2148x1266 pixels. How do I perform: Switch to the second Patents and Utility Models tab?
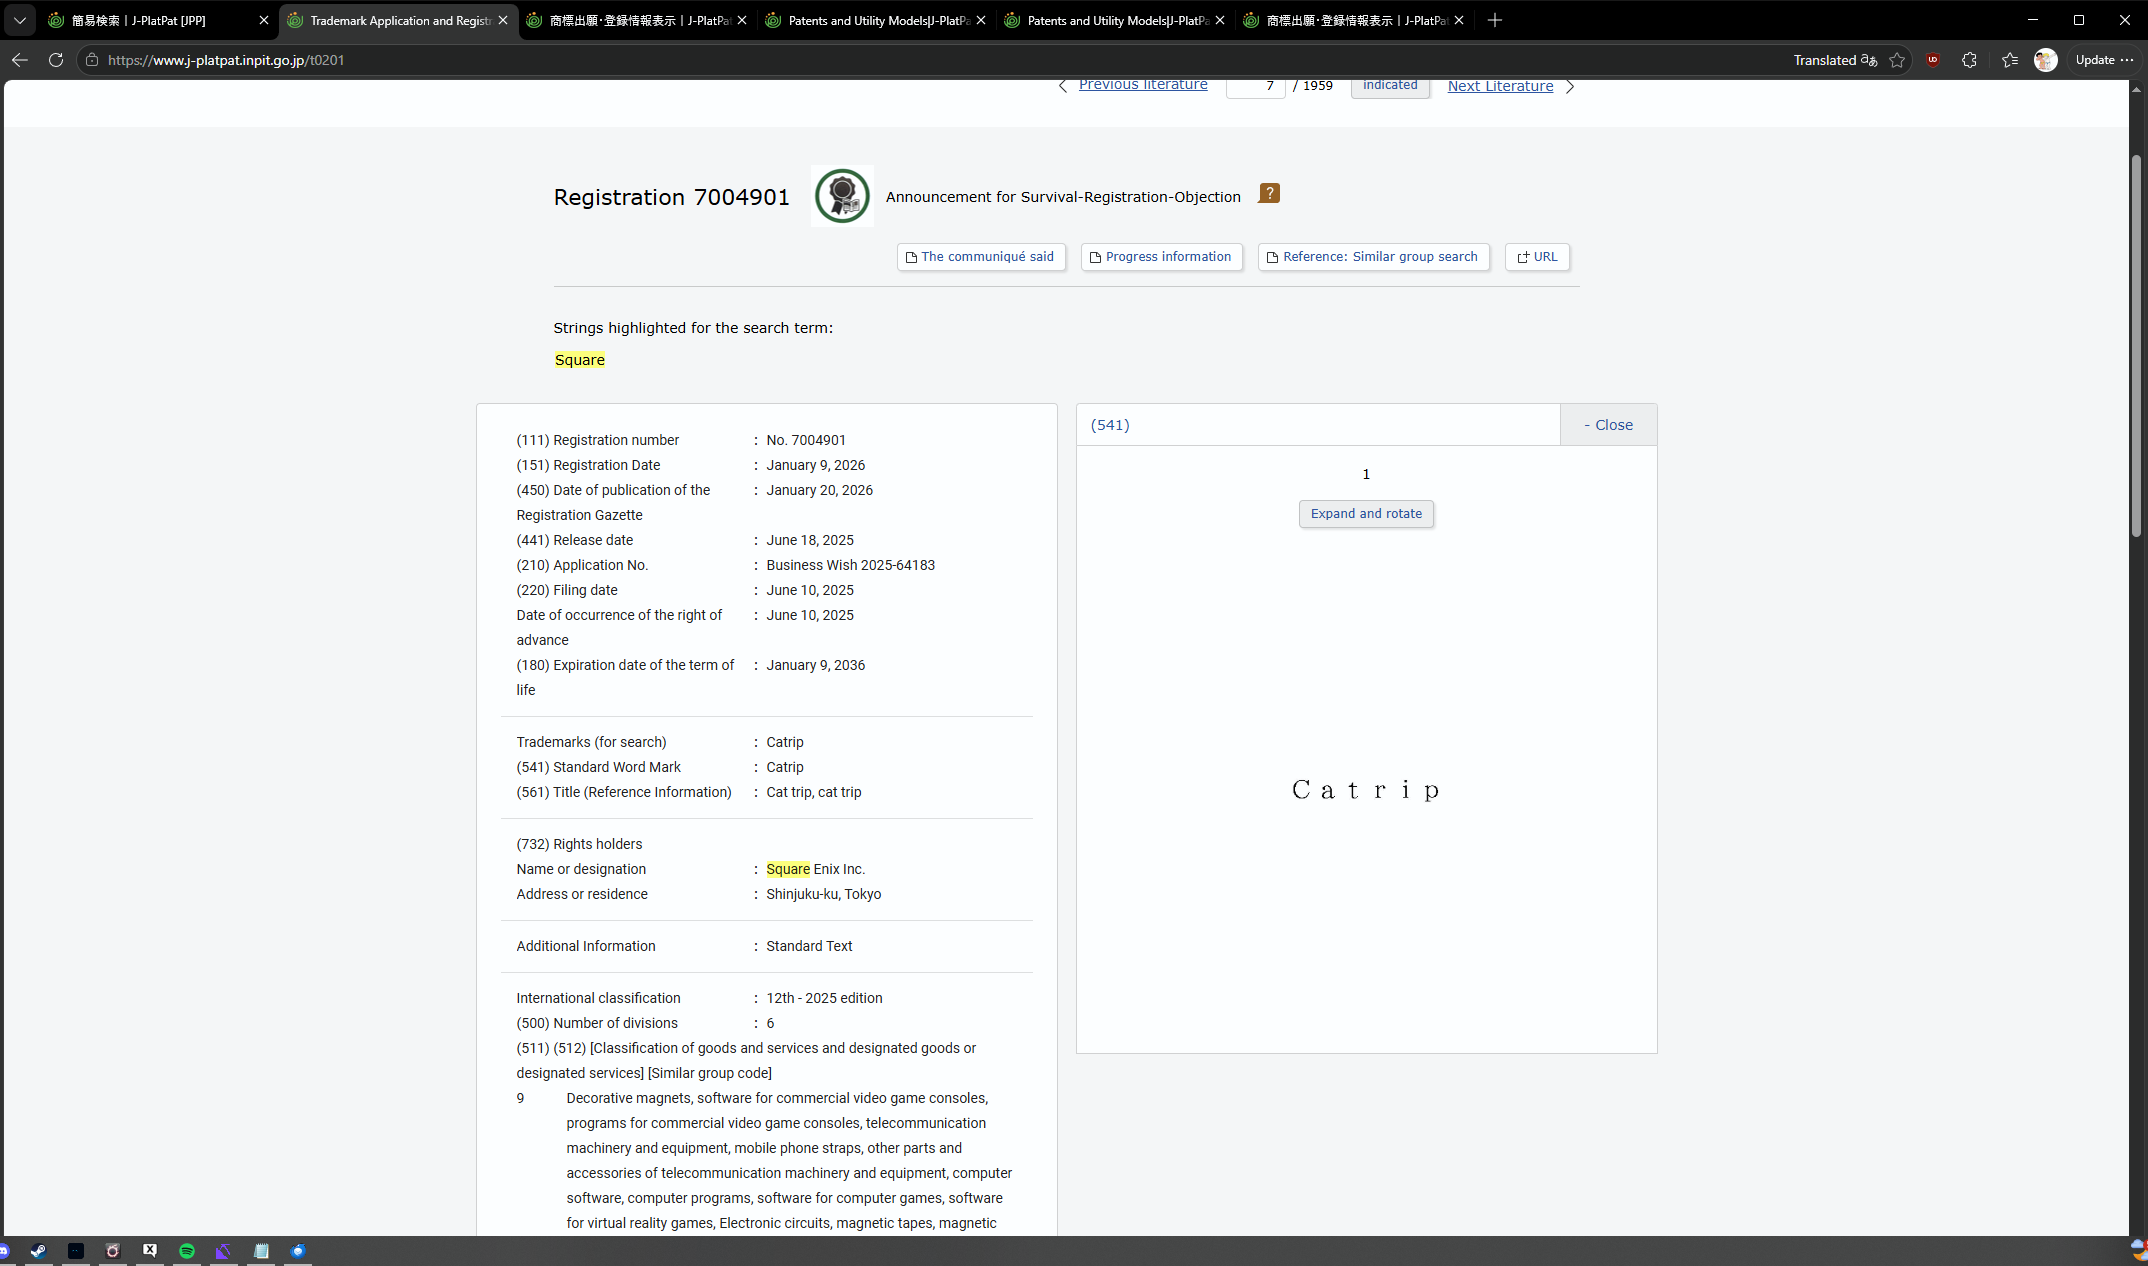pos(1112,20)
